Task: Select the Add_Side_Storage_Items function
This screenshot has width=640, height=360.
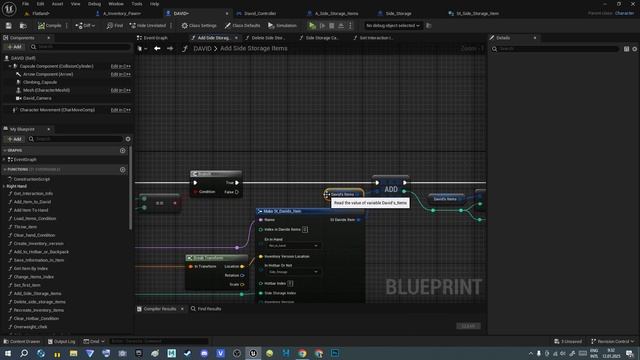Action: (38, 293)
